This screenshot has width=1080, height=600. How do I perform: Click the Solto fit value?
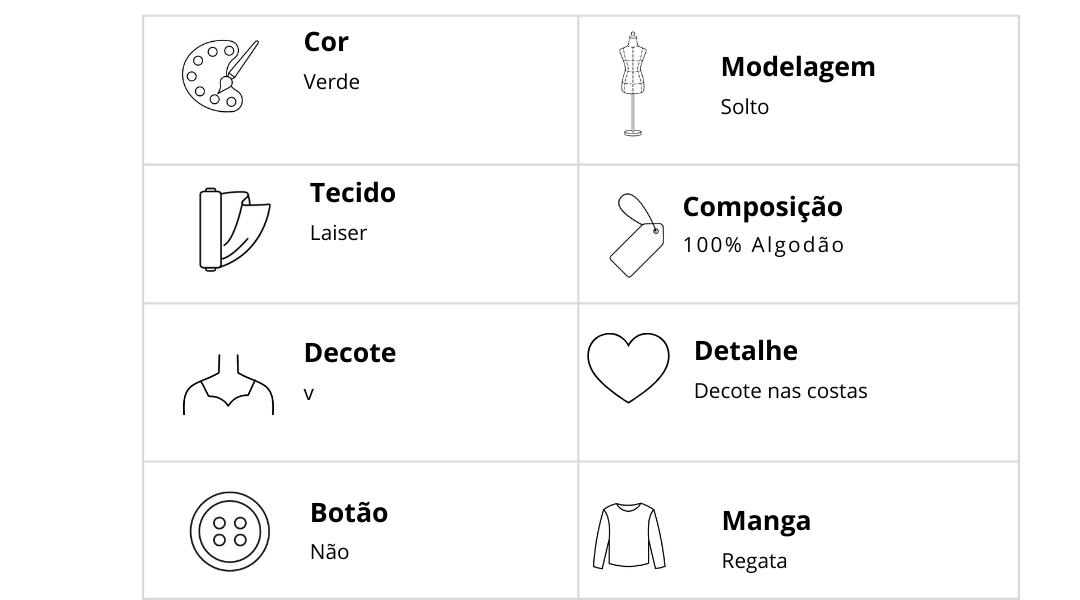coord(745,107)
